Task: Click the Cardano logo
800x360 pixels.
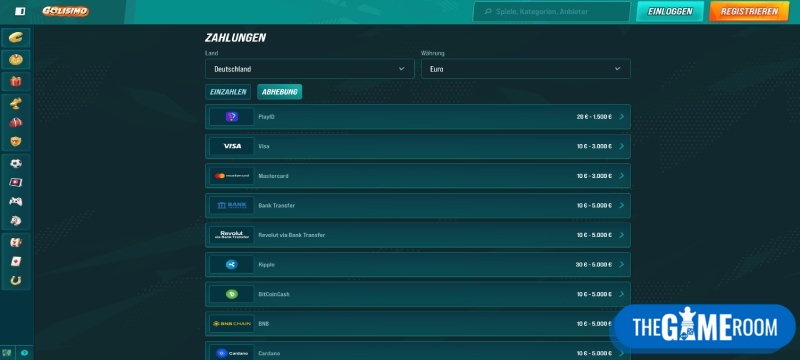Action: [232, 353]
